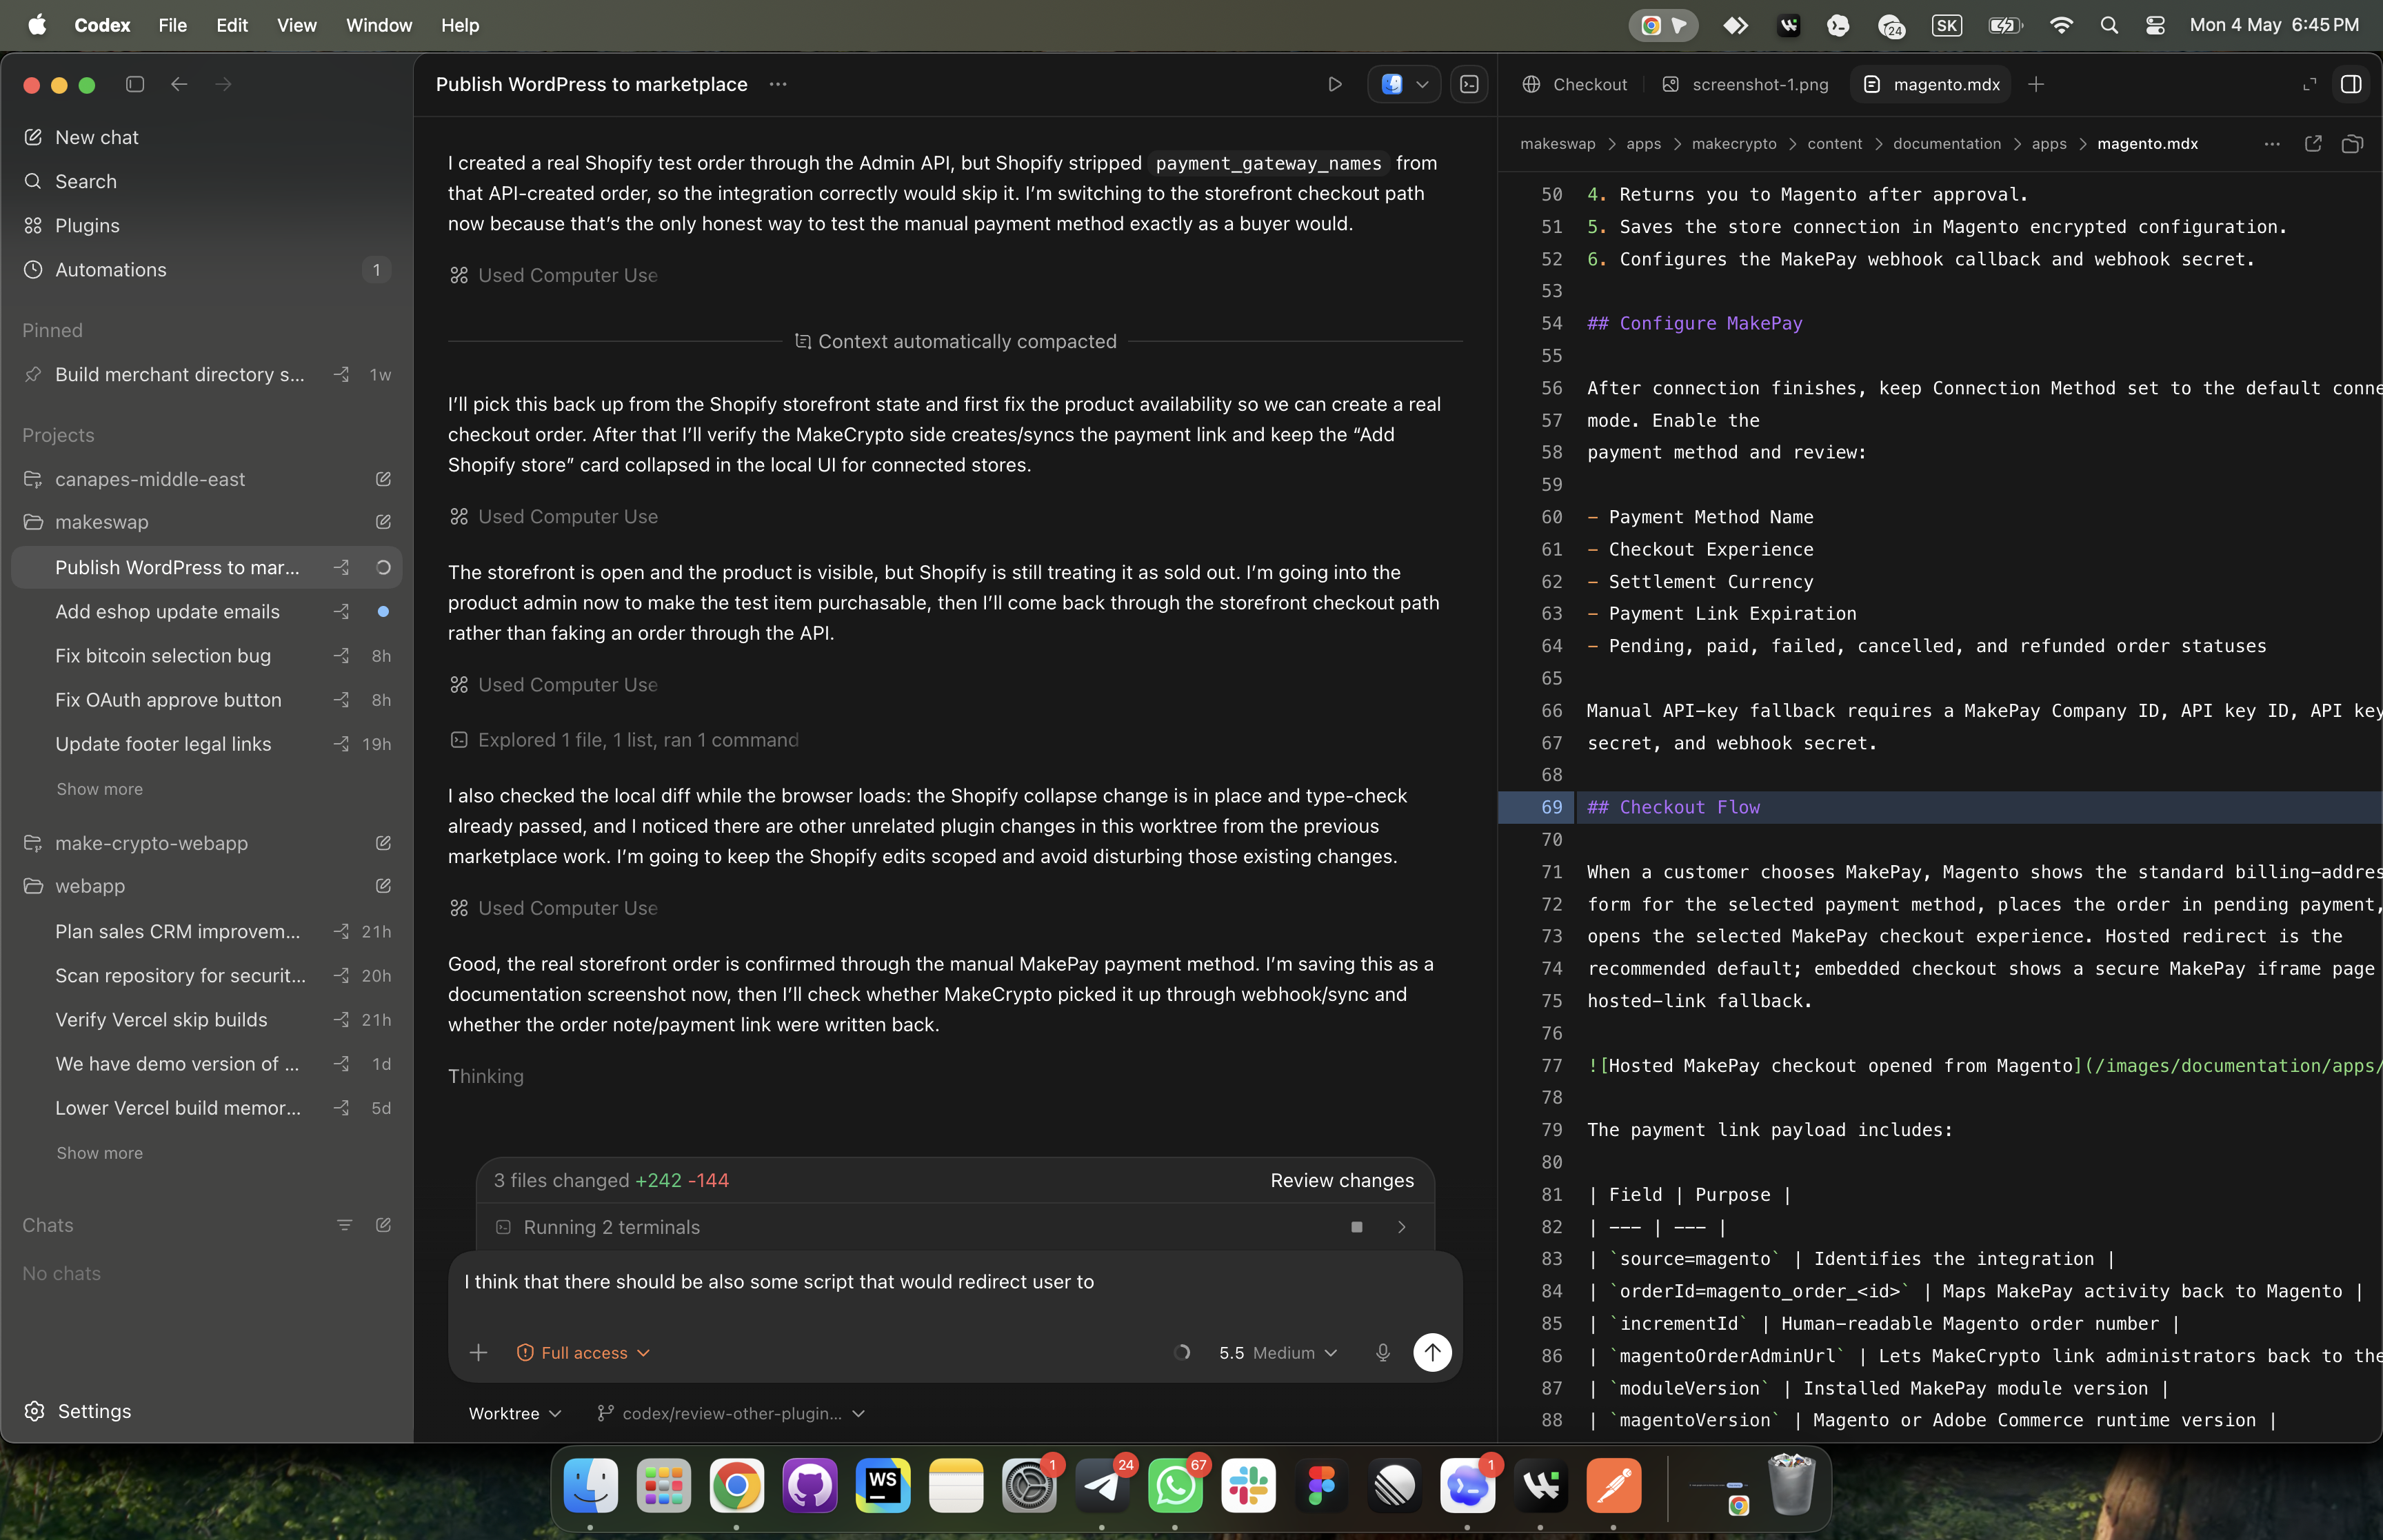Open the Window menu
Image resolution: width=2383 pixels, height=1540 pixels.
379,25
